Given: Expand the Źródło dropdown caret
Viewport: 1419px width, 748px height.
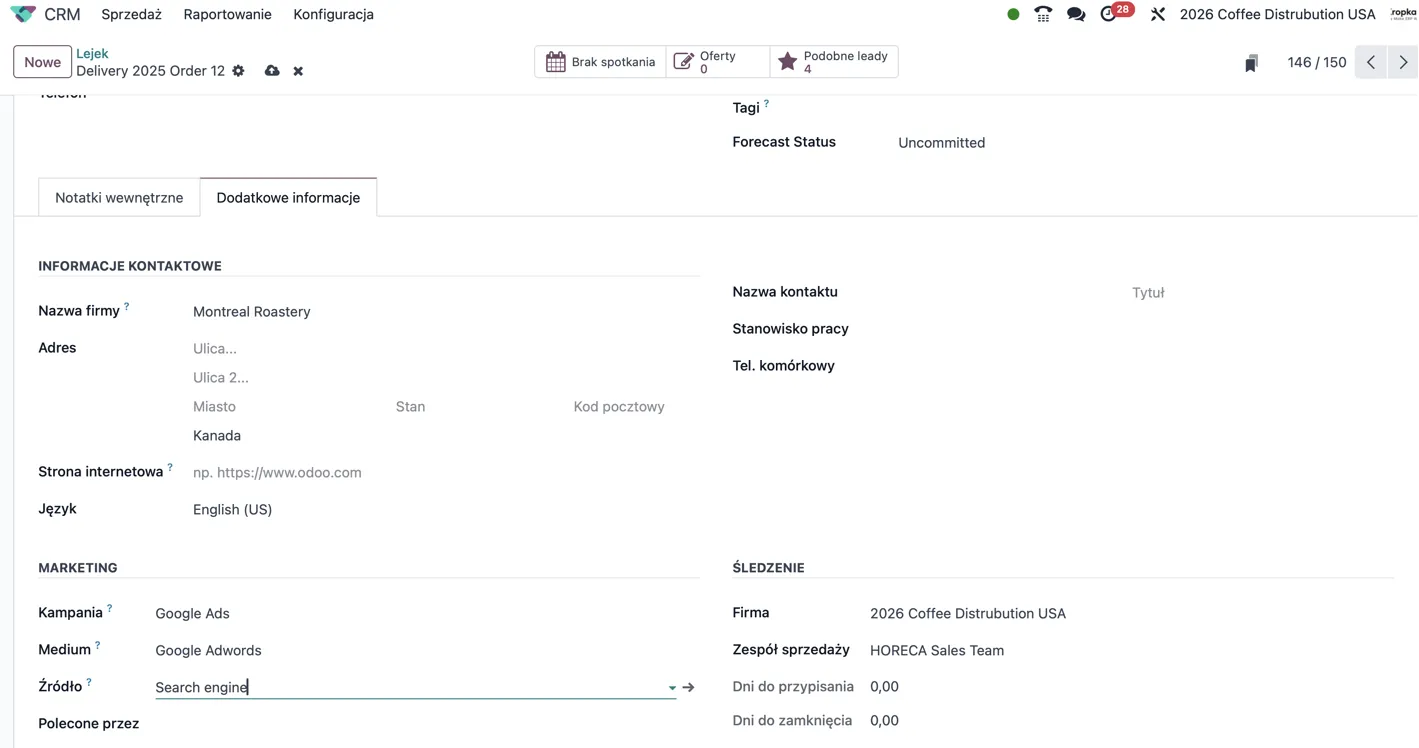Looking at the screenshot, I should coord(672,688).
